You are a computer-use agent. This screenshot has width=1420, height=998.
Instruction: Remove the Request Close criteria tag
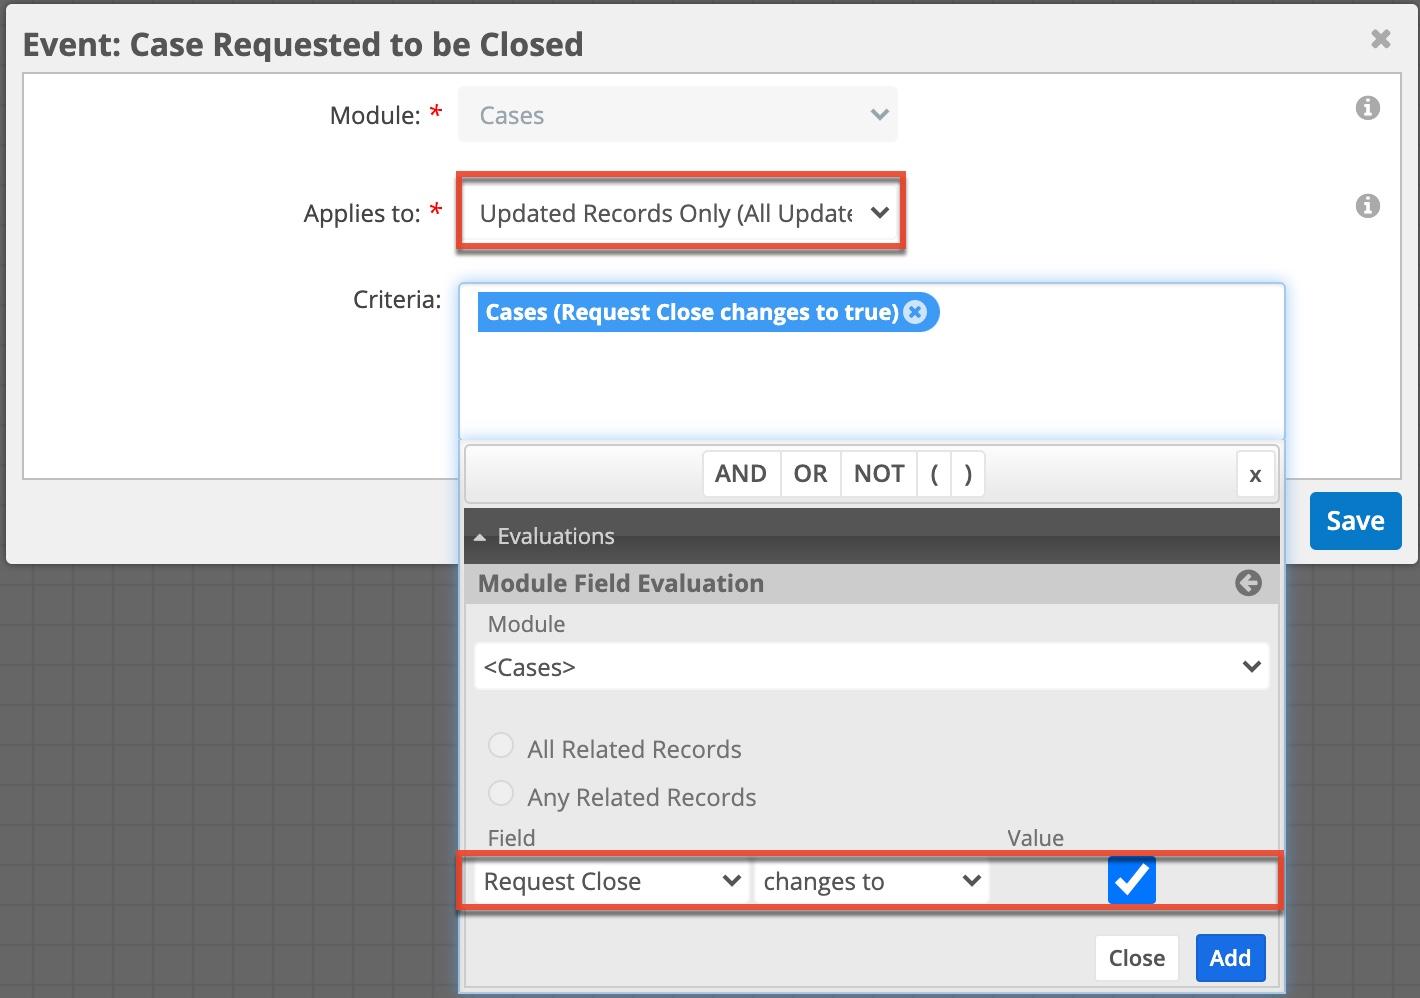[915, 312]
